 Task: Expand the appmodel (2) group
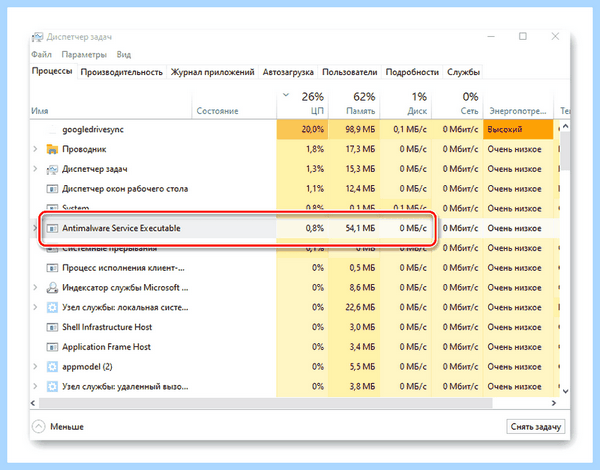(x=35, y=367)
